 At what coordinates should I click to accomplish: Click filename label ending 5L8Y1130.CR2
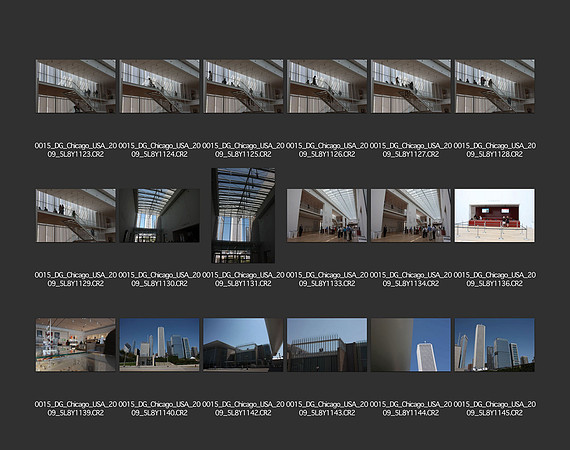point(160,279)
